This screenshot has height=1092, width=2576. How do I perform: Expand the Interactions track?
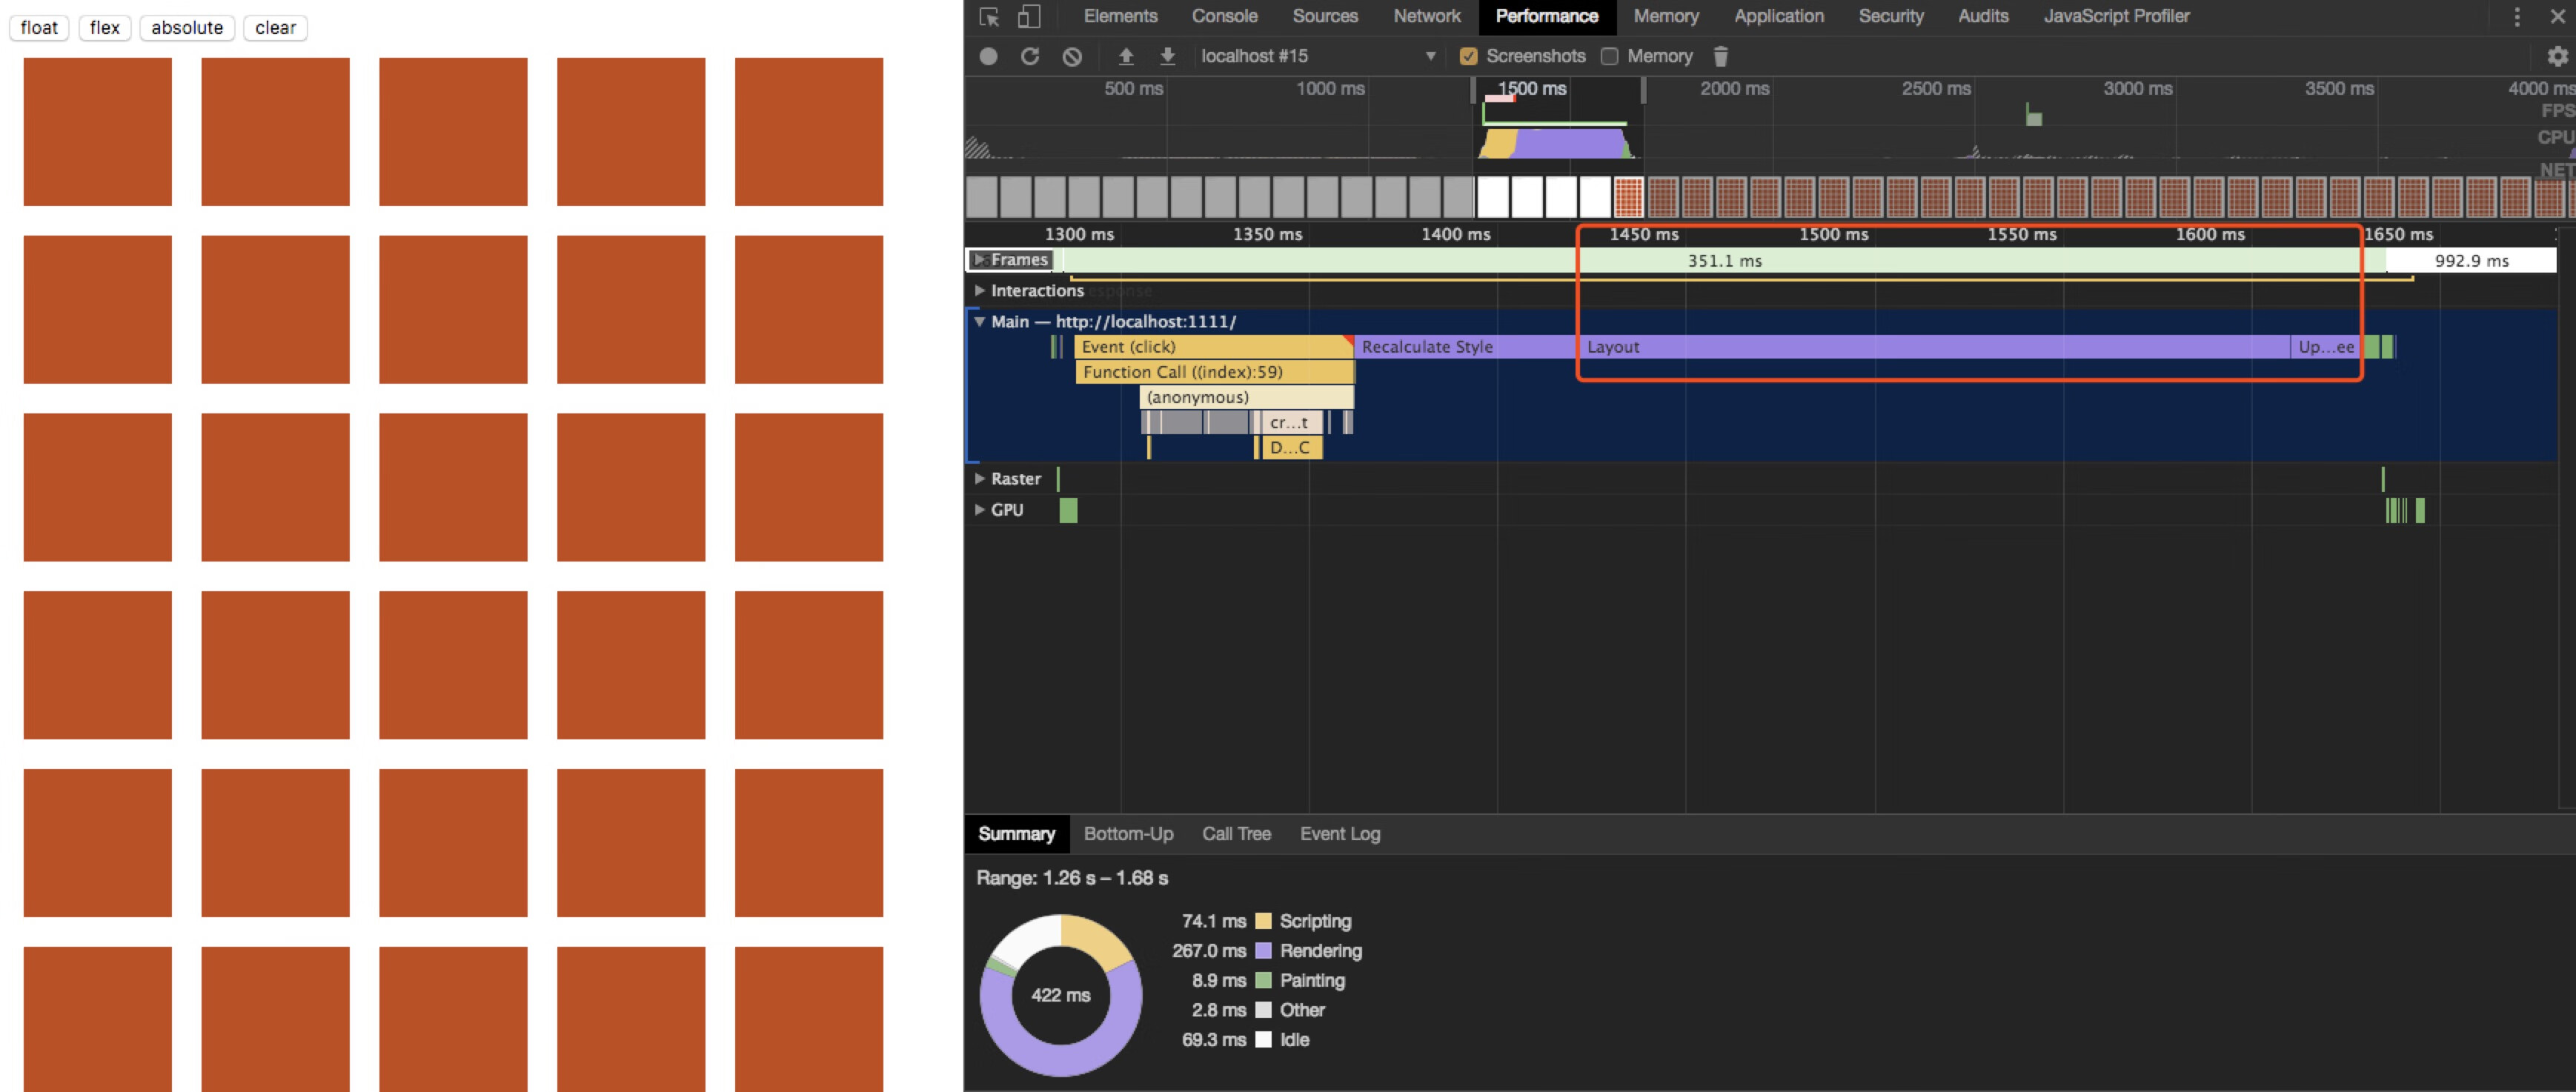(980, 291)
